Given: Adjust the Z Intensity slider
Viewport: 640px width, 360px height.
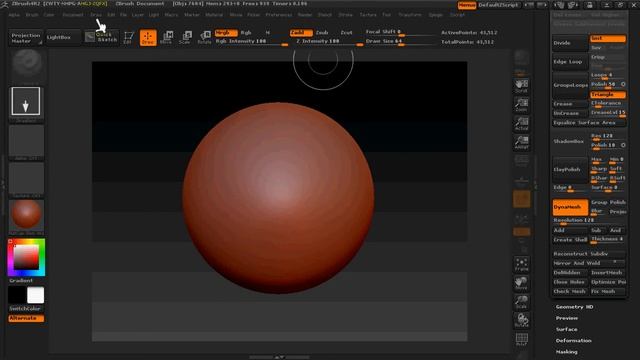Looking at the screenshot, I should (327, 42).
